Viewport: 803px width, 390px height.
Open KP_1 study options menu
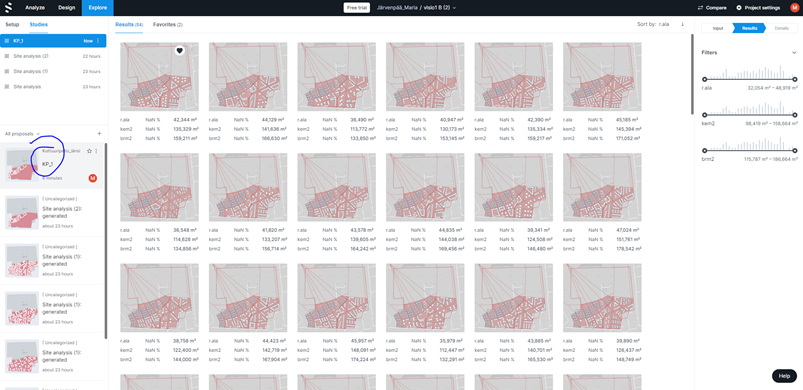(x=98, y=40)
